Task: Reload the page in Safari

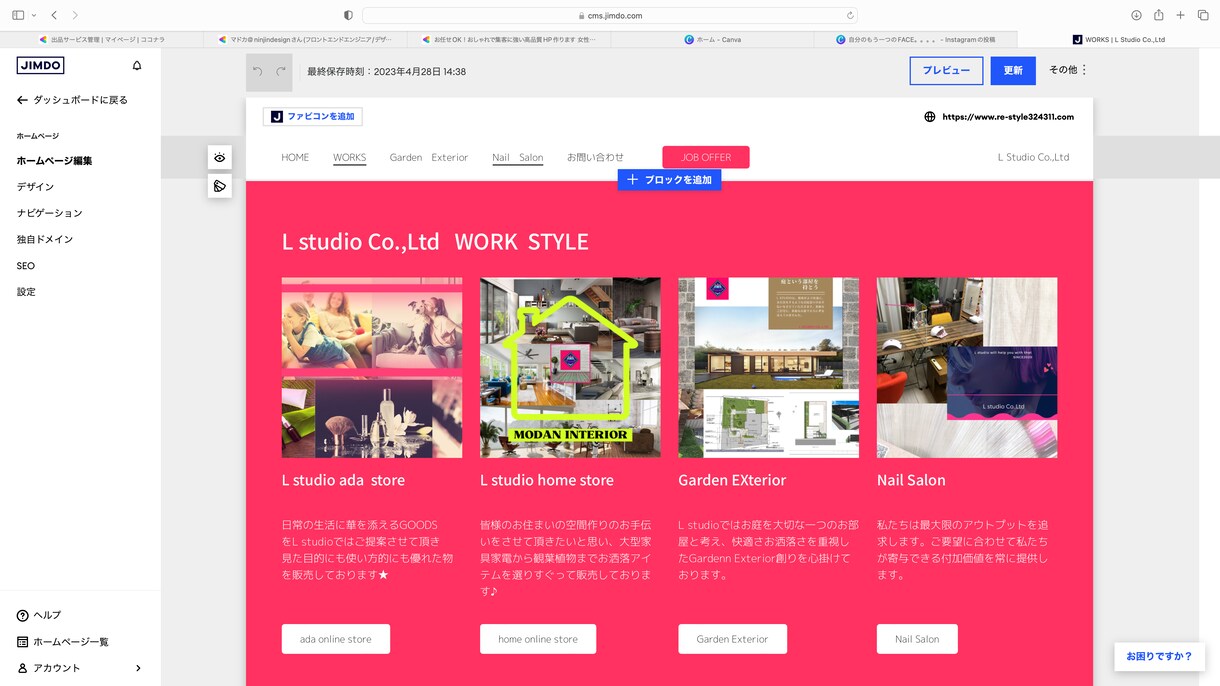Action: click(850, 15)
